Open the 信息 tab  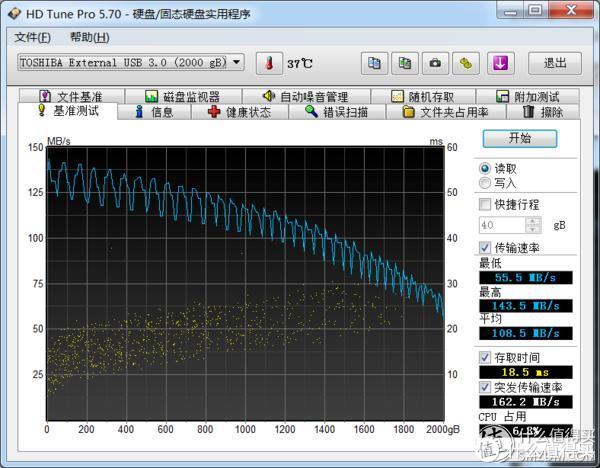155,112
